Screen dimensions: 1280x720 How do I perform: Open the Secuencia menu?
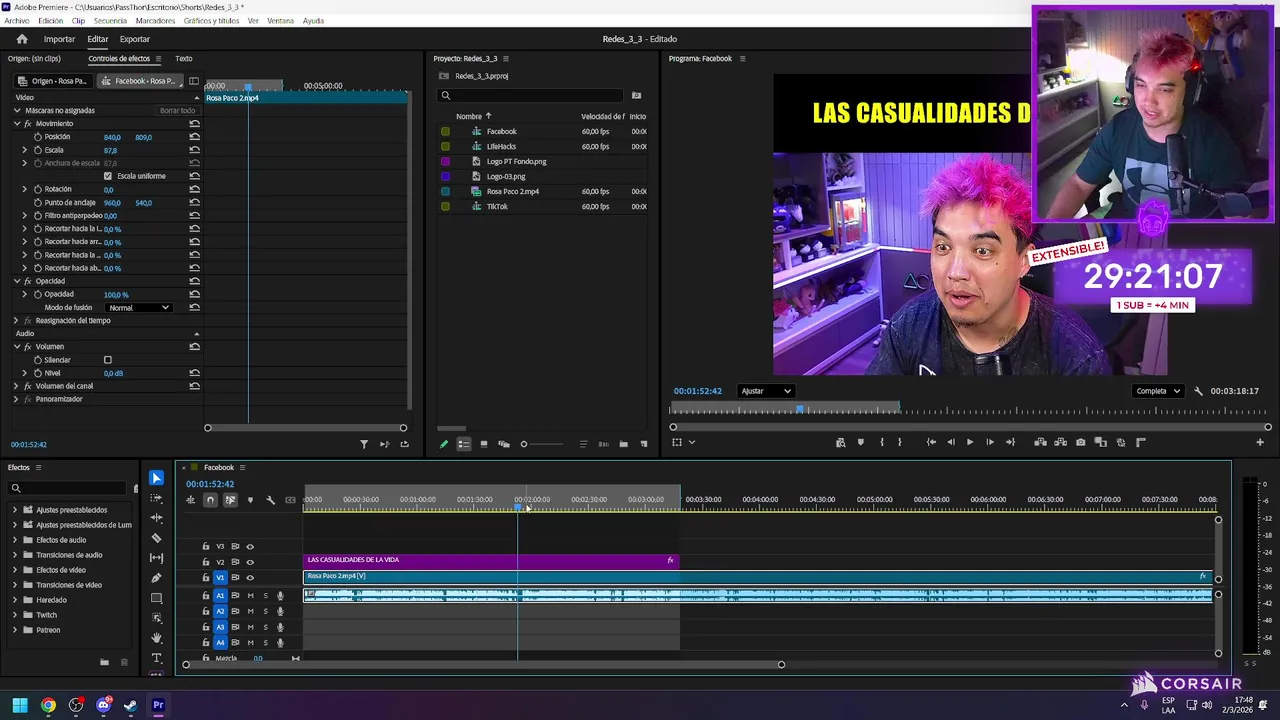pos(110,21)
